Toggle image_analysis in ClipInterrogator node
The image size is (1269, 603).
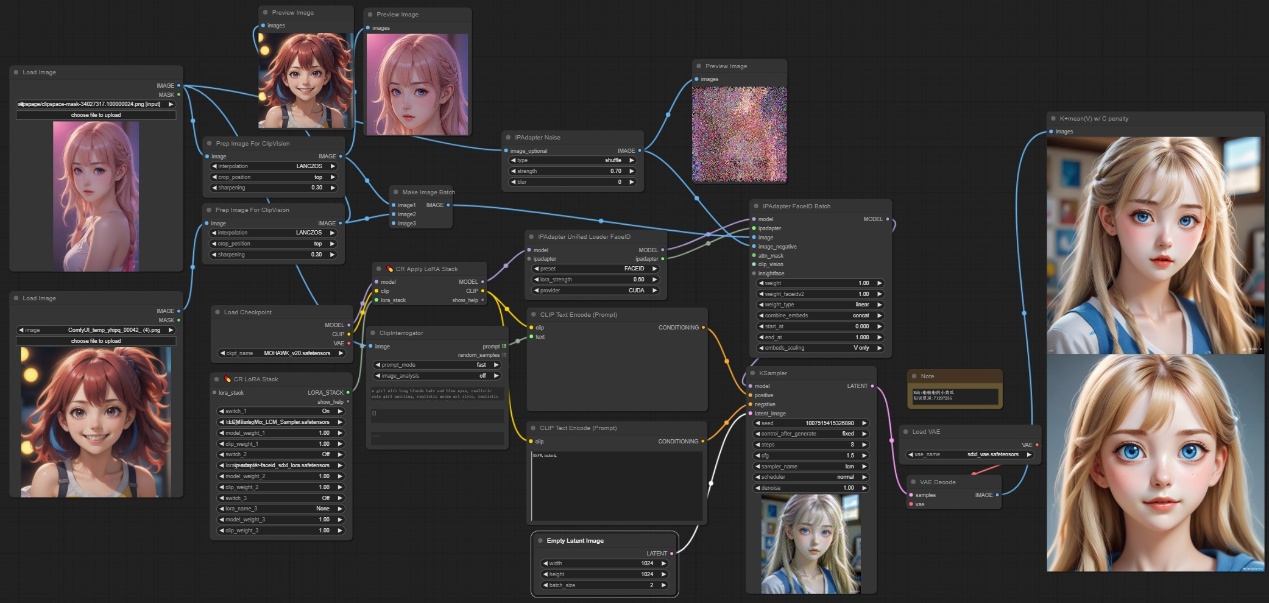(x=439, y=376)
